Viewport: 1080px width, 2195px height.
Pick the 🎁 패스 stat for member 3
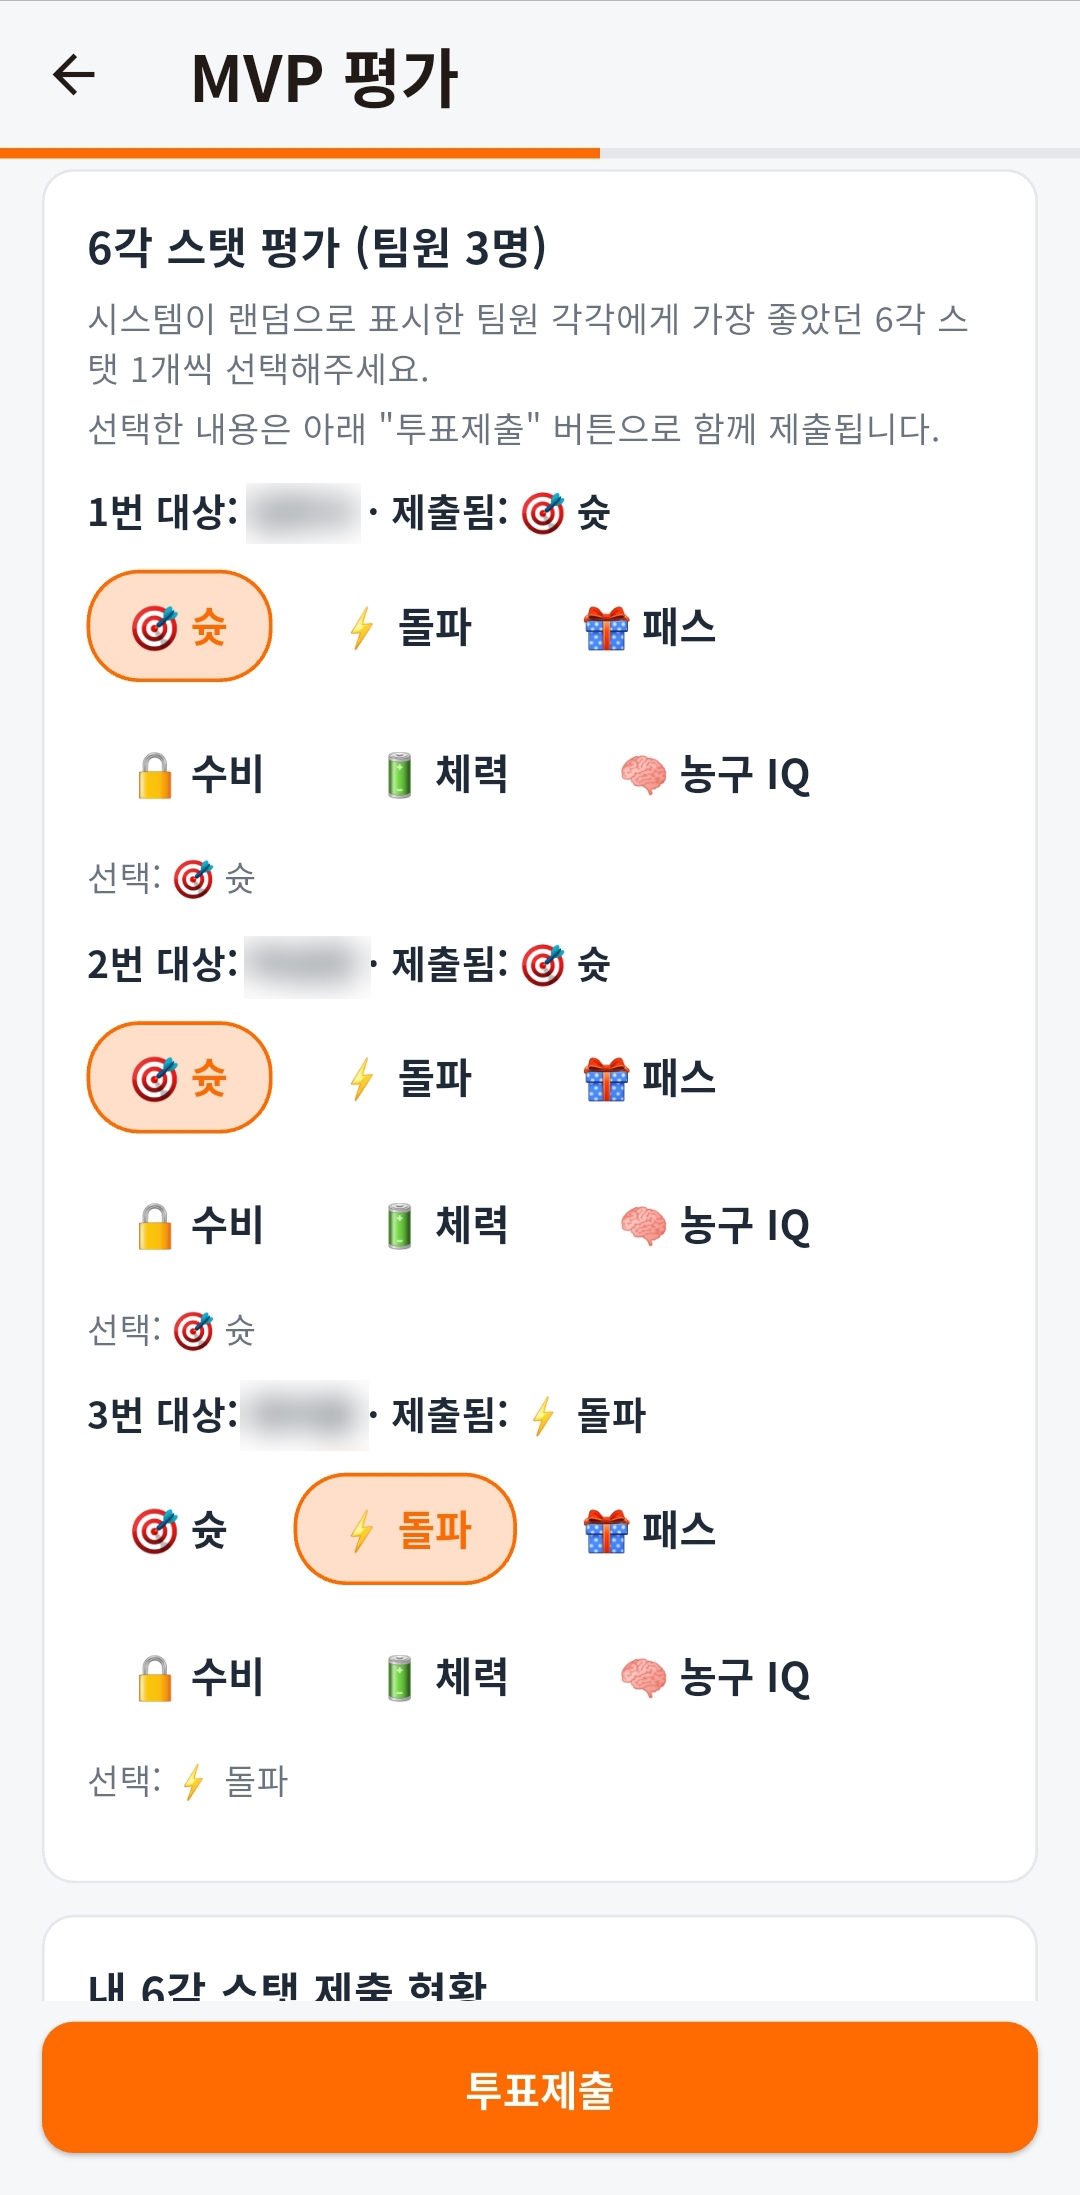(x=650, y=1528)
